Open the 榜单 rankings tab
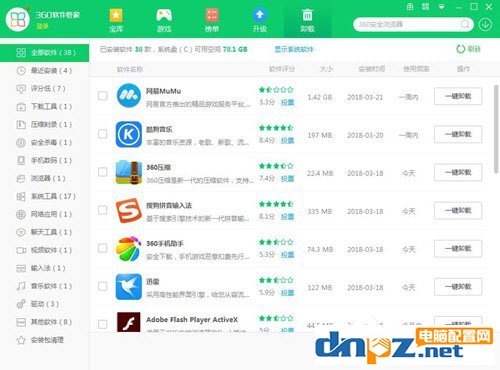500x370 pixels. point(212,20)
